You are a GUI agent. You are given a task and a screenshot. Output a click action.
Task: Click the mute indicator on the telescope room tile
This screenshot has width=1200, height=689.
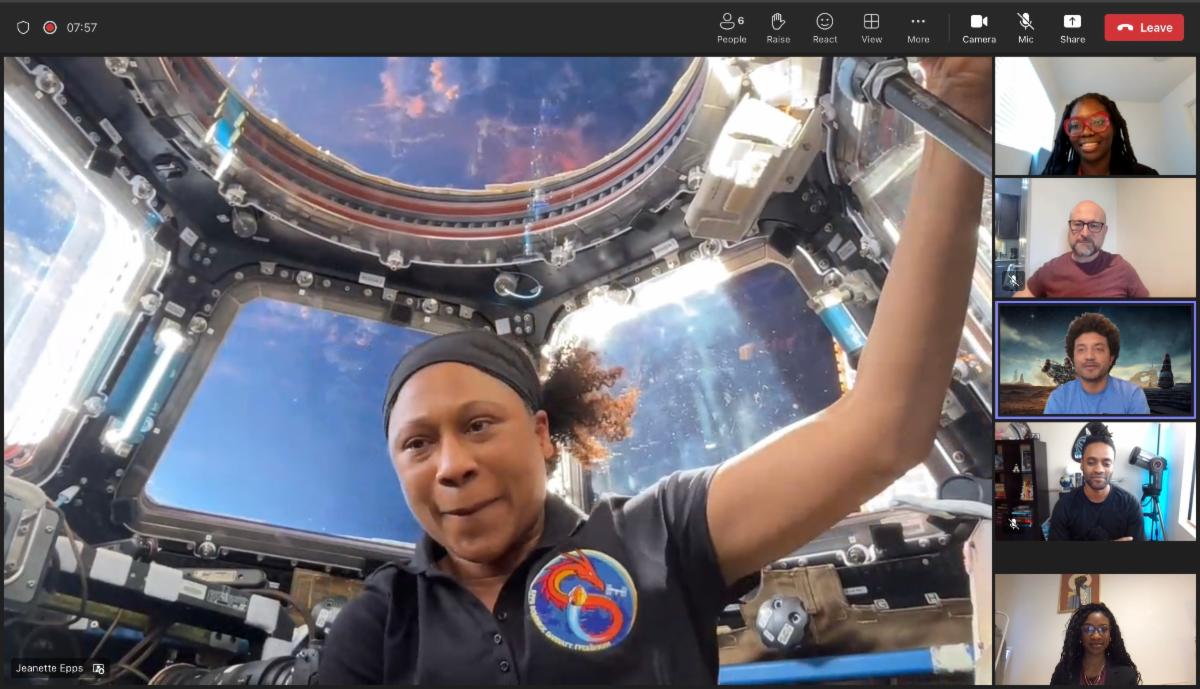point(1013,523)
